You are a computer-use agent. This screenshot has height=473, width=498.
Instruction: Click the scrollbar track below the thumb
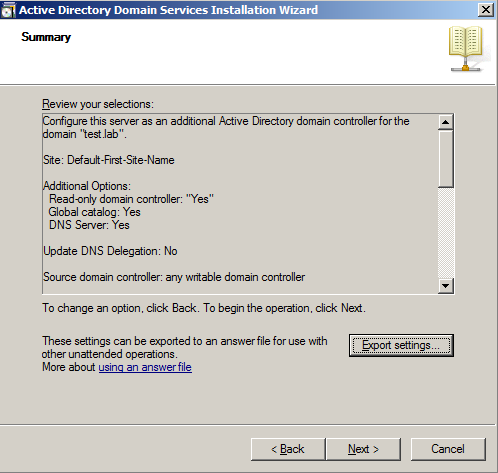click(x=446, y=233)
